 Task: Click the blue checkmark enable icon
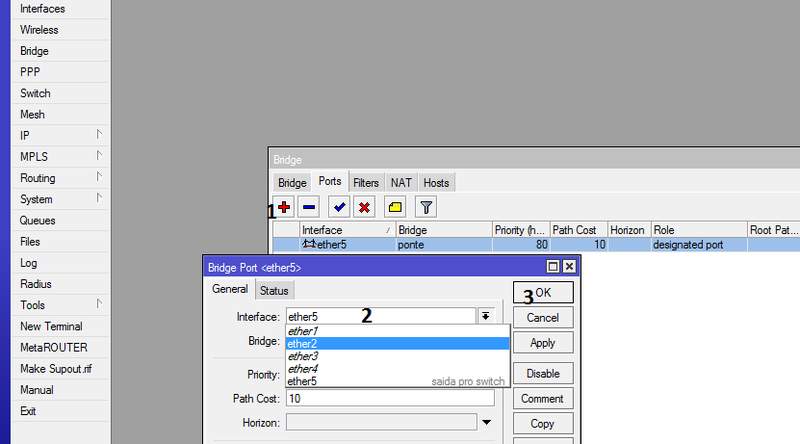click(x=339, y=207)
